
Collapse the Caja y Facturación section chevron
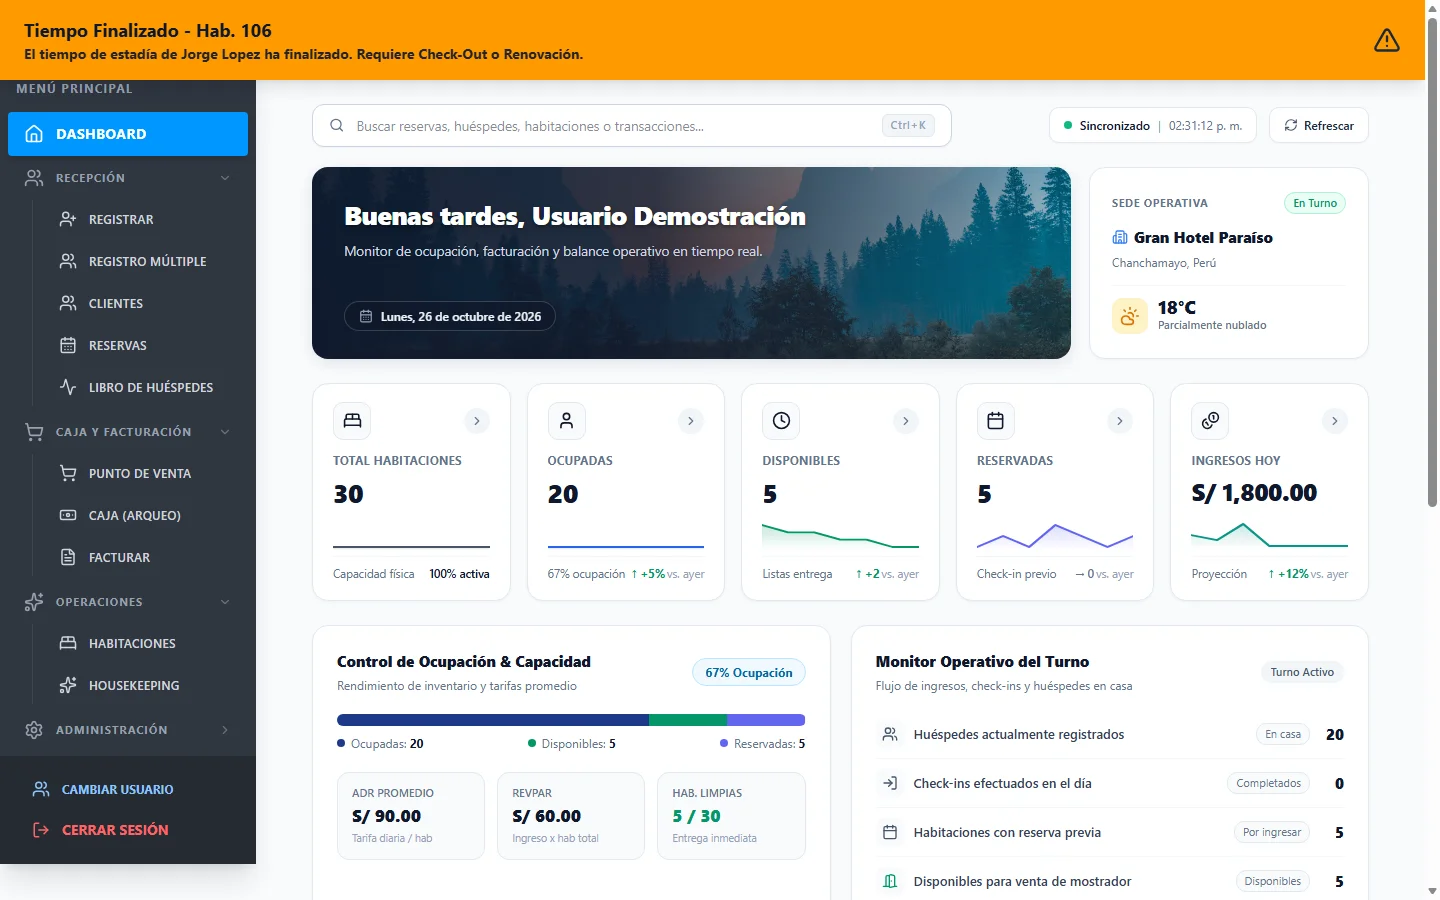tap(225, 432)
